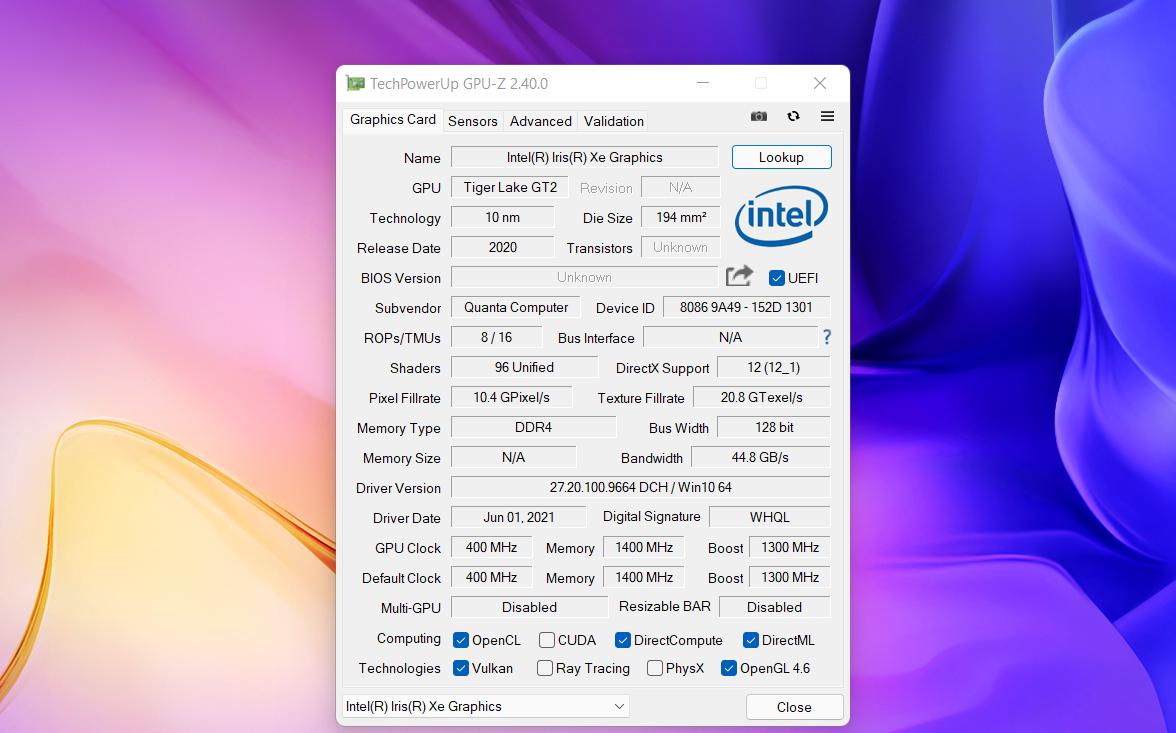Screen dimensions: 1176x733
Task: Click the refresh icon
Action: pyautogui.click(x=794, y=116)
